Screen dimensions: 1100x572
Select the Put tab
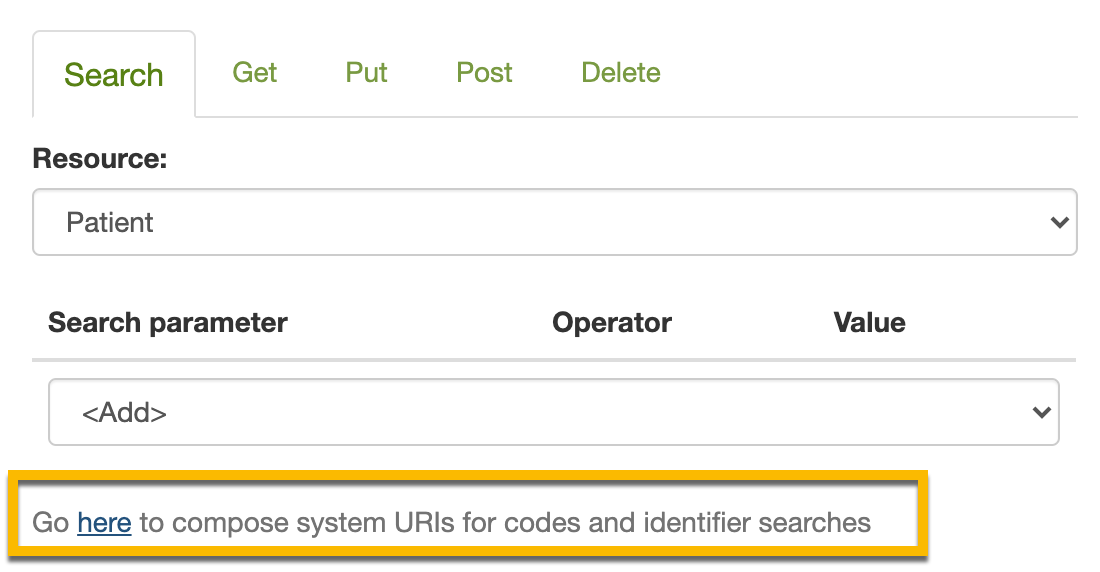(366, 72)
